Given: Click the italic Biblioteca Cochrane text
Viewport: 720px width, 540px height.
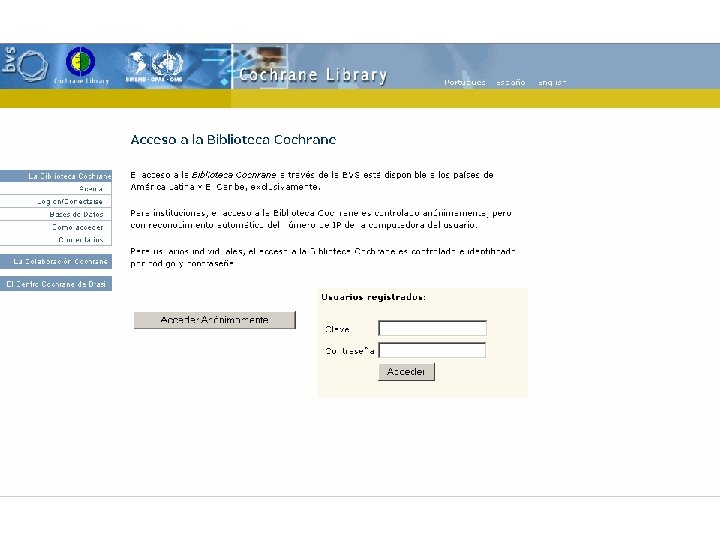Looking at the screenshot, I should click(234, 175).
